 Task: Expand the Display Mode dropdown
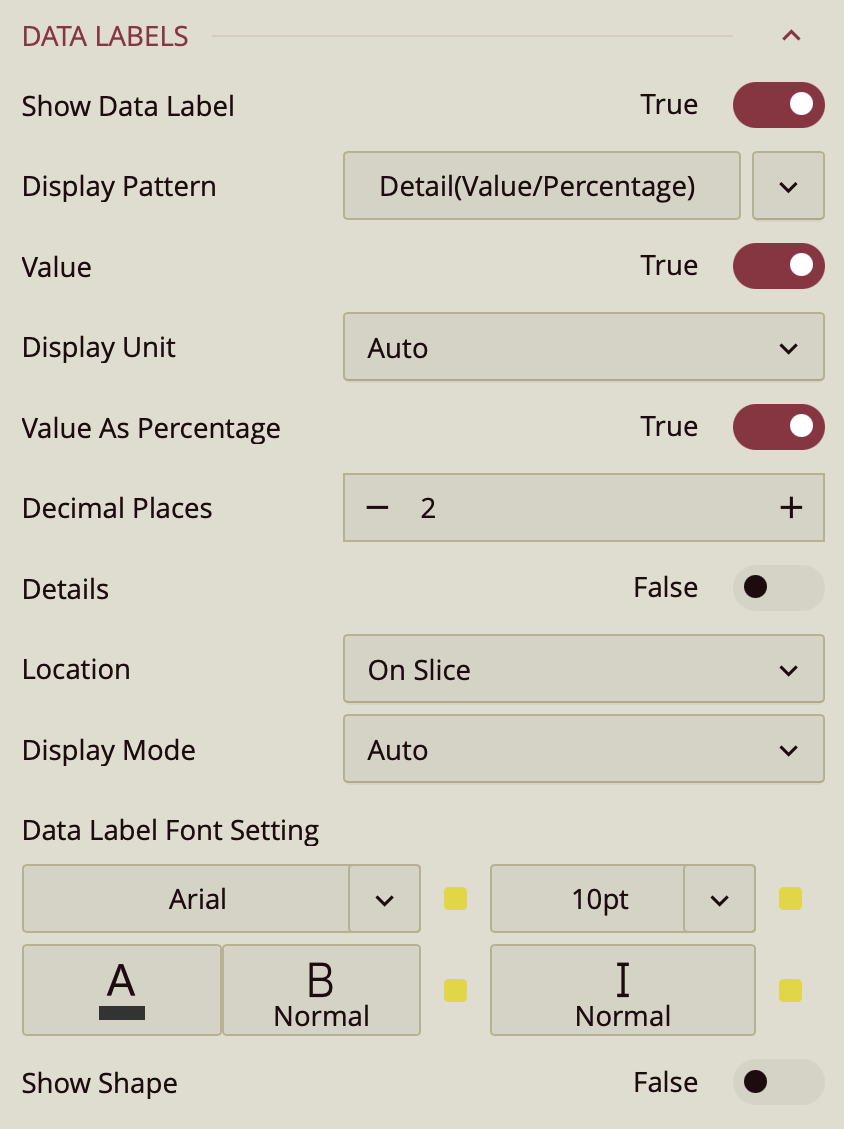pyautogui.click(x=583, y=749)
